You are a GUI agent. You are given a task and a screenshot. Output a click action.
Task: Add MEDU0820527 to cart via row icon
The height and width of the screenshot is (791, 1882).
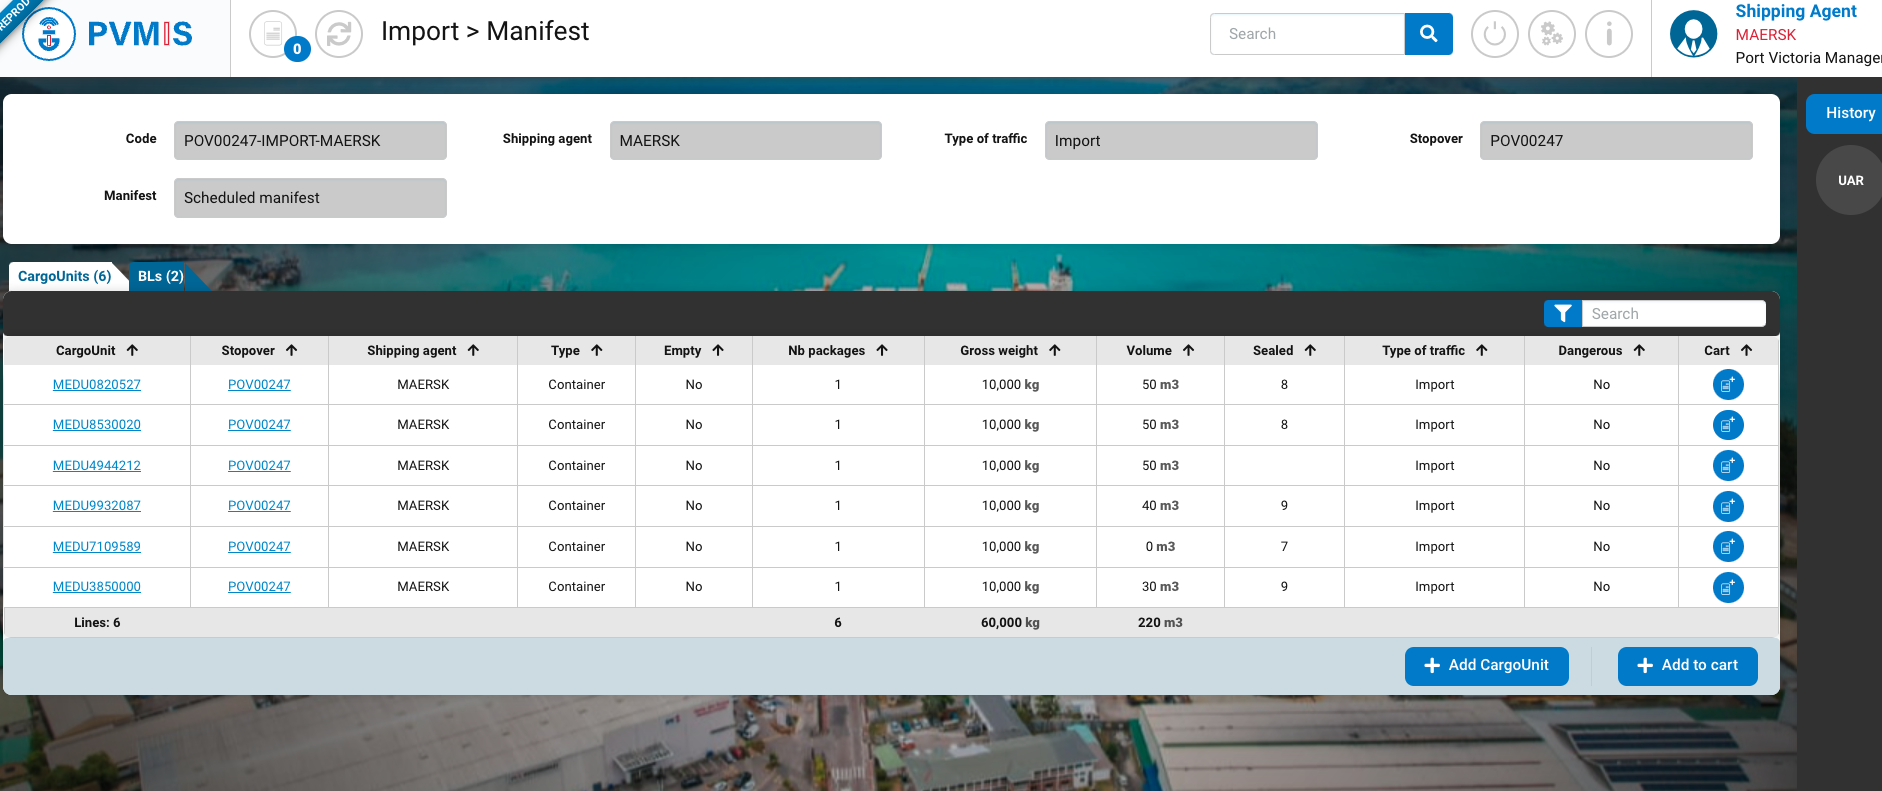[1727, 385]
